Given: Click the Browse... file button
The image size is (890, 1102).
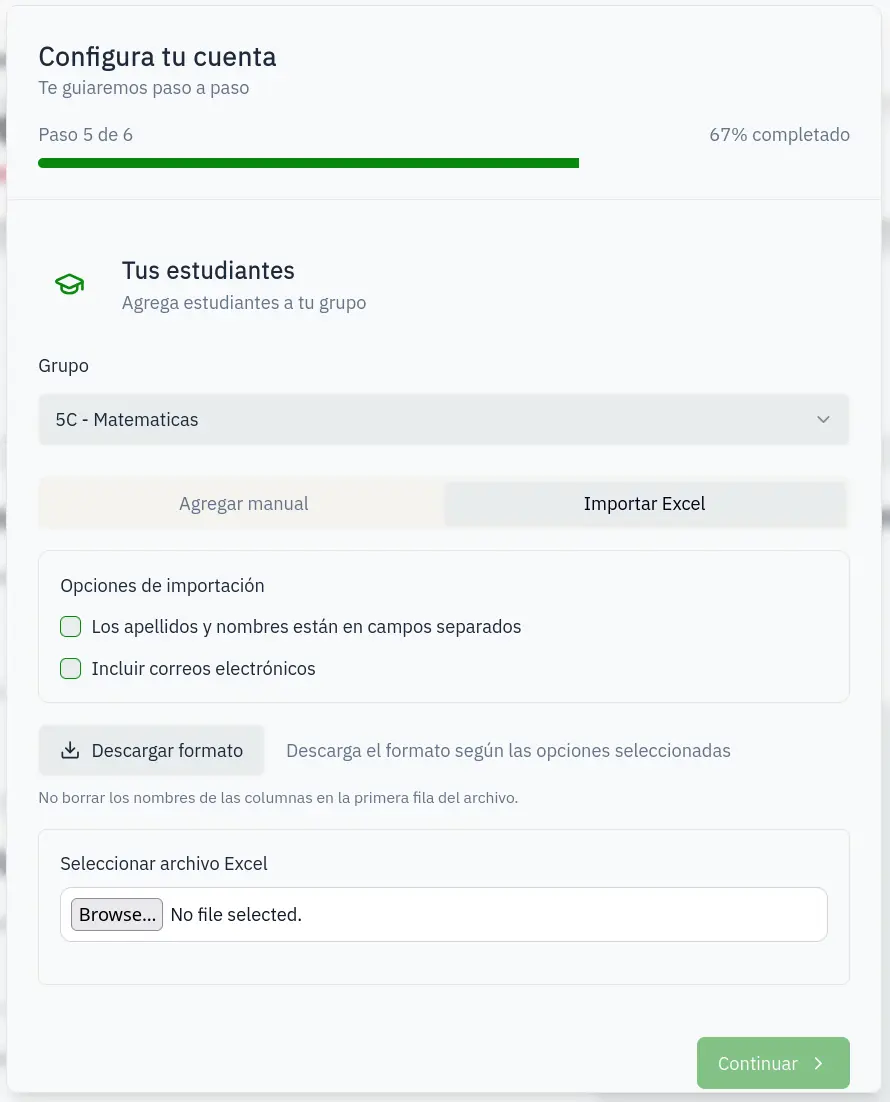Looking at the screenshot, I should [117, 914].
